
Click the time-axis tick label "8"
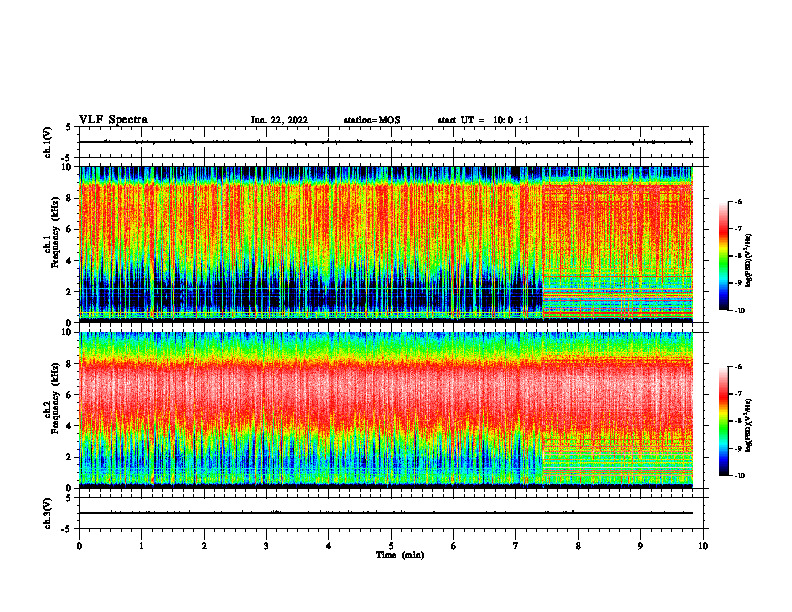click(578, 546)
